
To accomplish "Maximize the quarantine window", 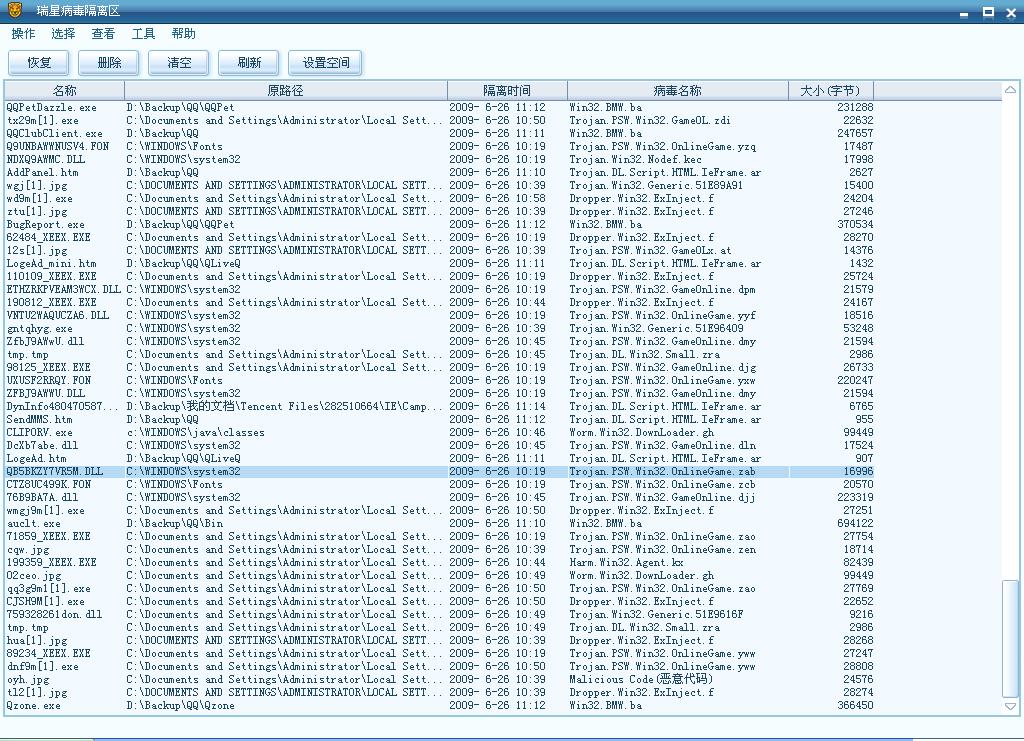I will click(988, 12).
